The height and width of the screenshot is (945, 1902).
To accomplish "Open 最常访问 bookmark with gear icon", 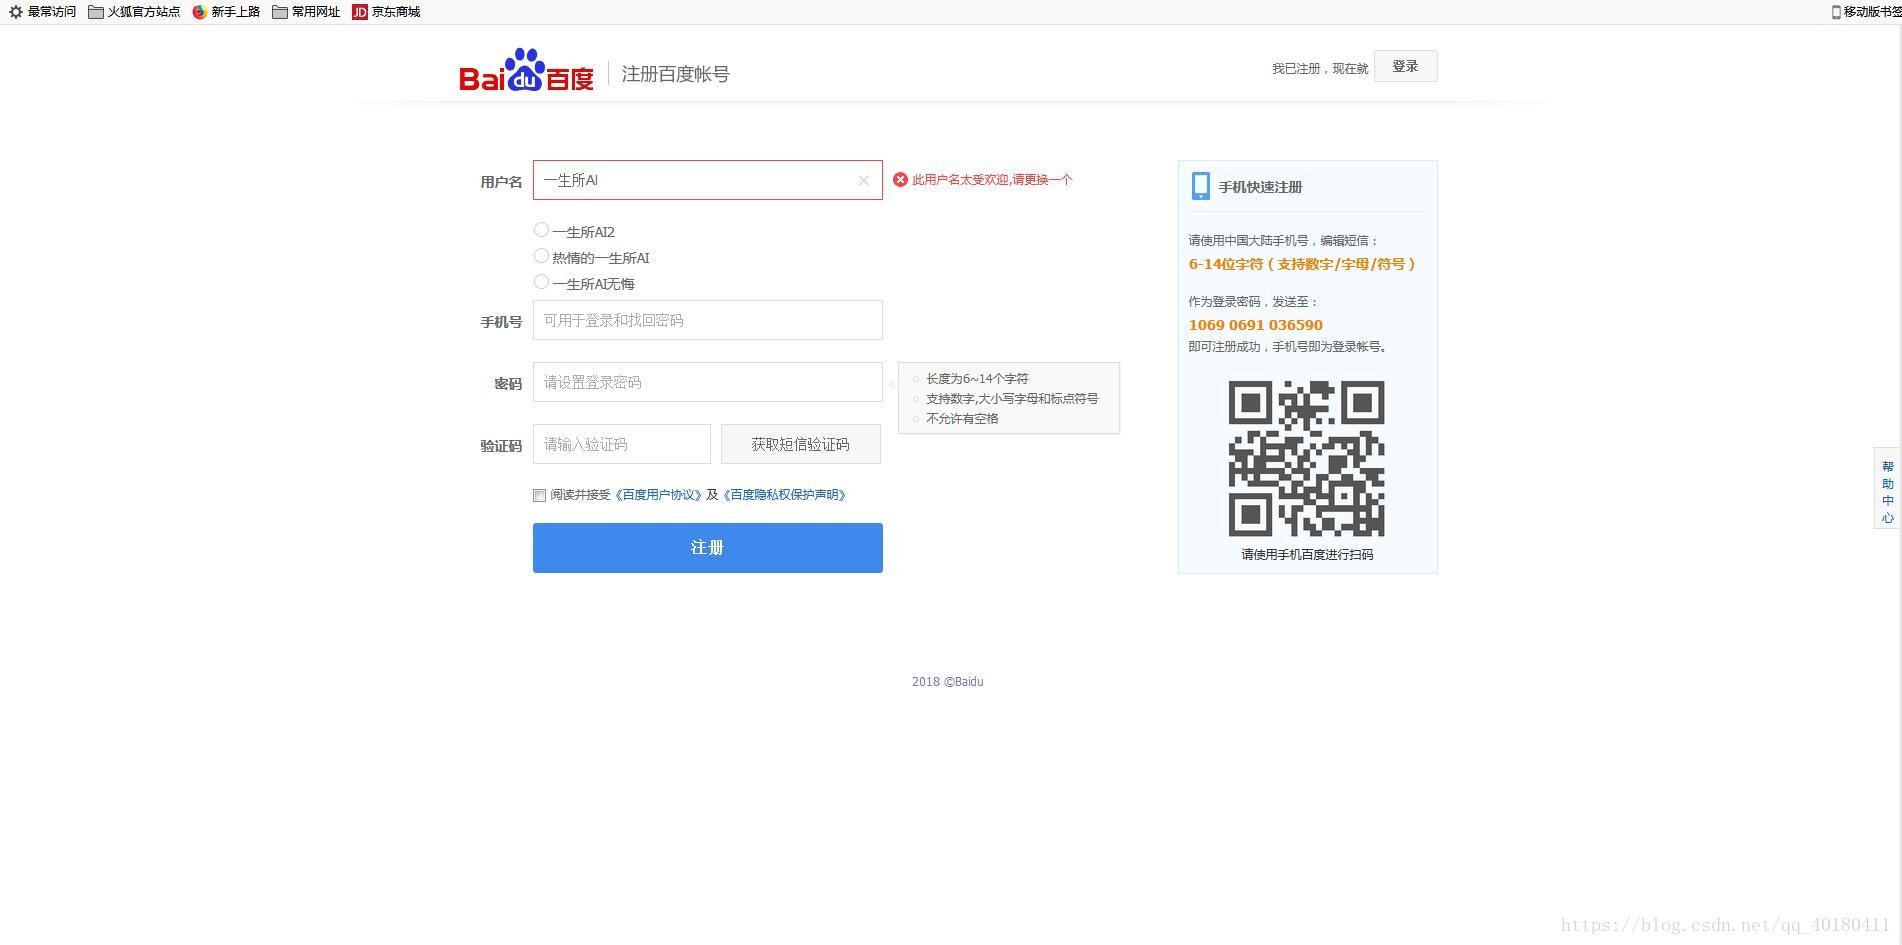I will (42, 12).
